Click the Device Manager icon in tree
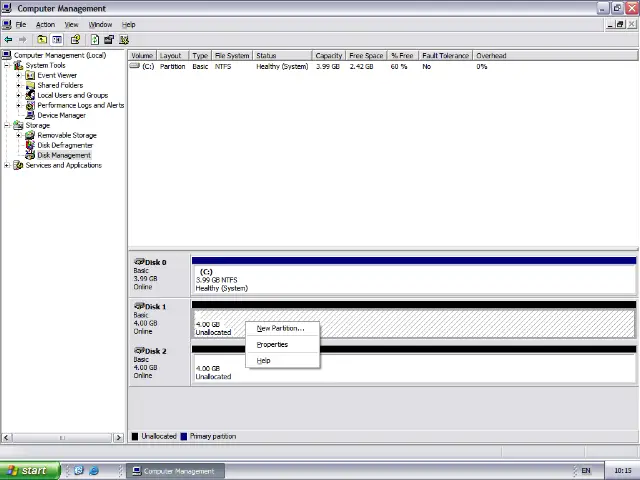Image resolution: width=640 pixels, height=480 pixels. 30,115
